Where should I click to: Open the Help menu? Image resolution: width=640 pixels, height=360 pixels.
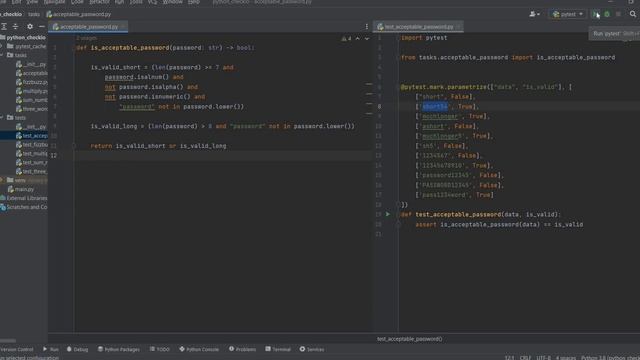(x=194, y=2)
